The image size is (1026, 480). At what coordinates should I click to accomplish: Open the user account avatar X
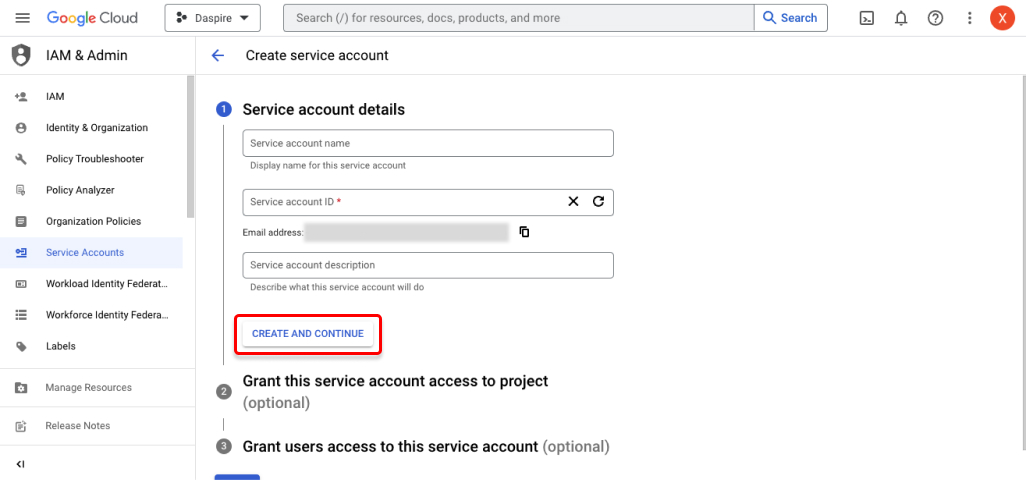(1002, 18)
